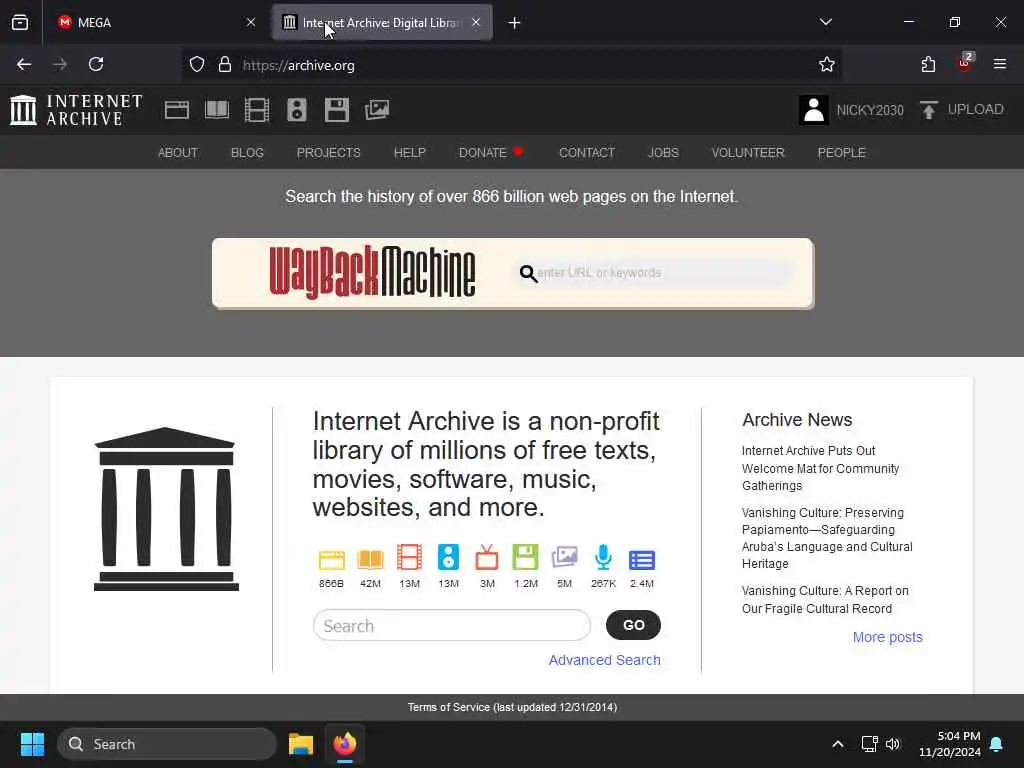
Task: Open the uBlock extension icon with badge
Action: [x=964, y=63]
